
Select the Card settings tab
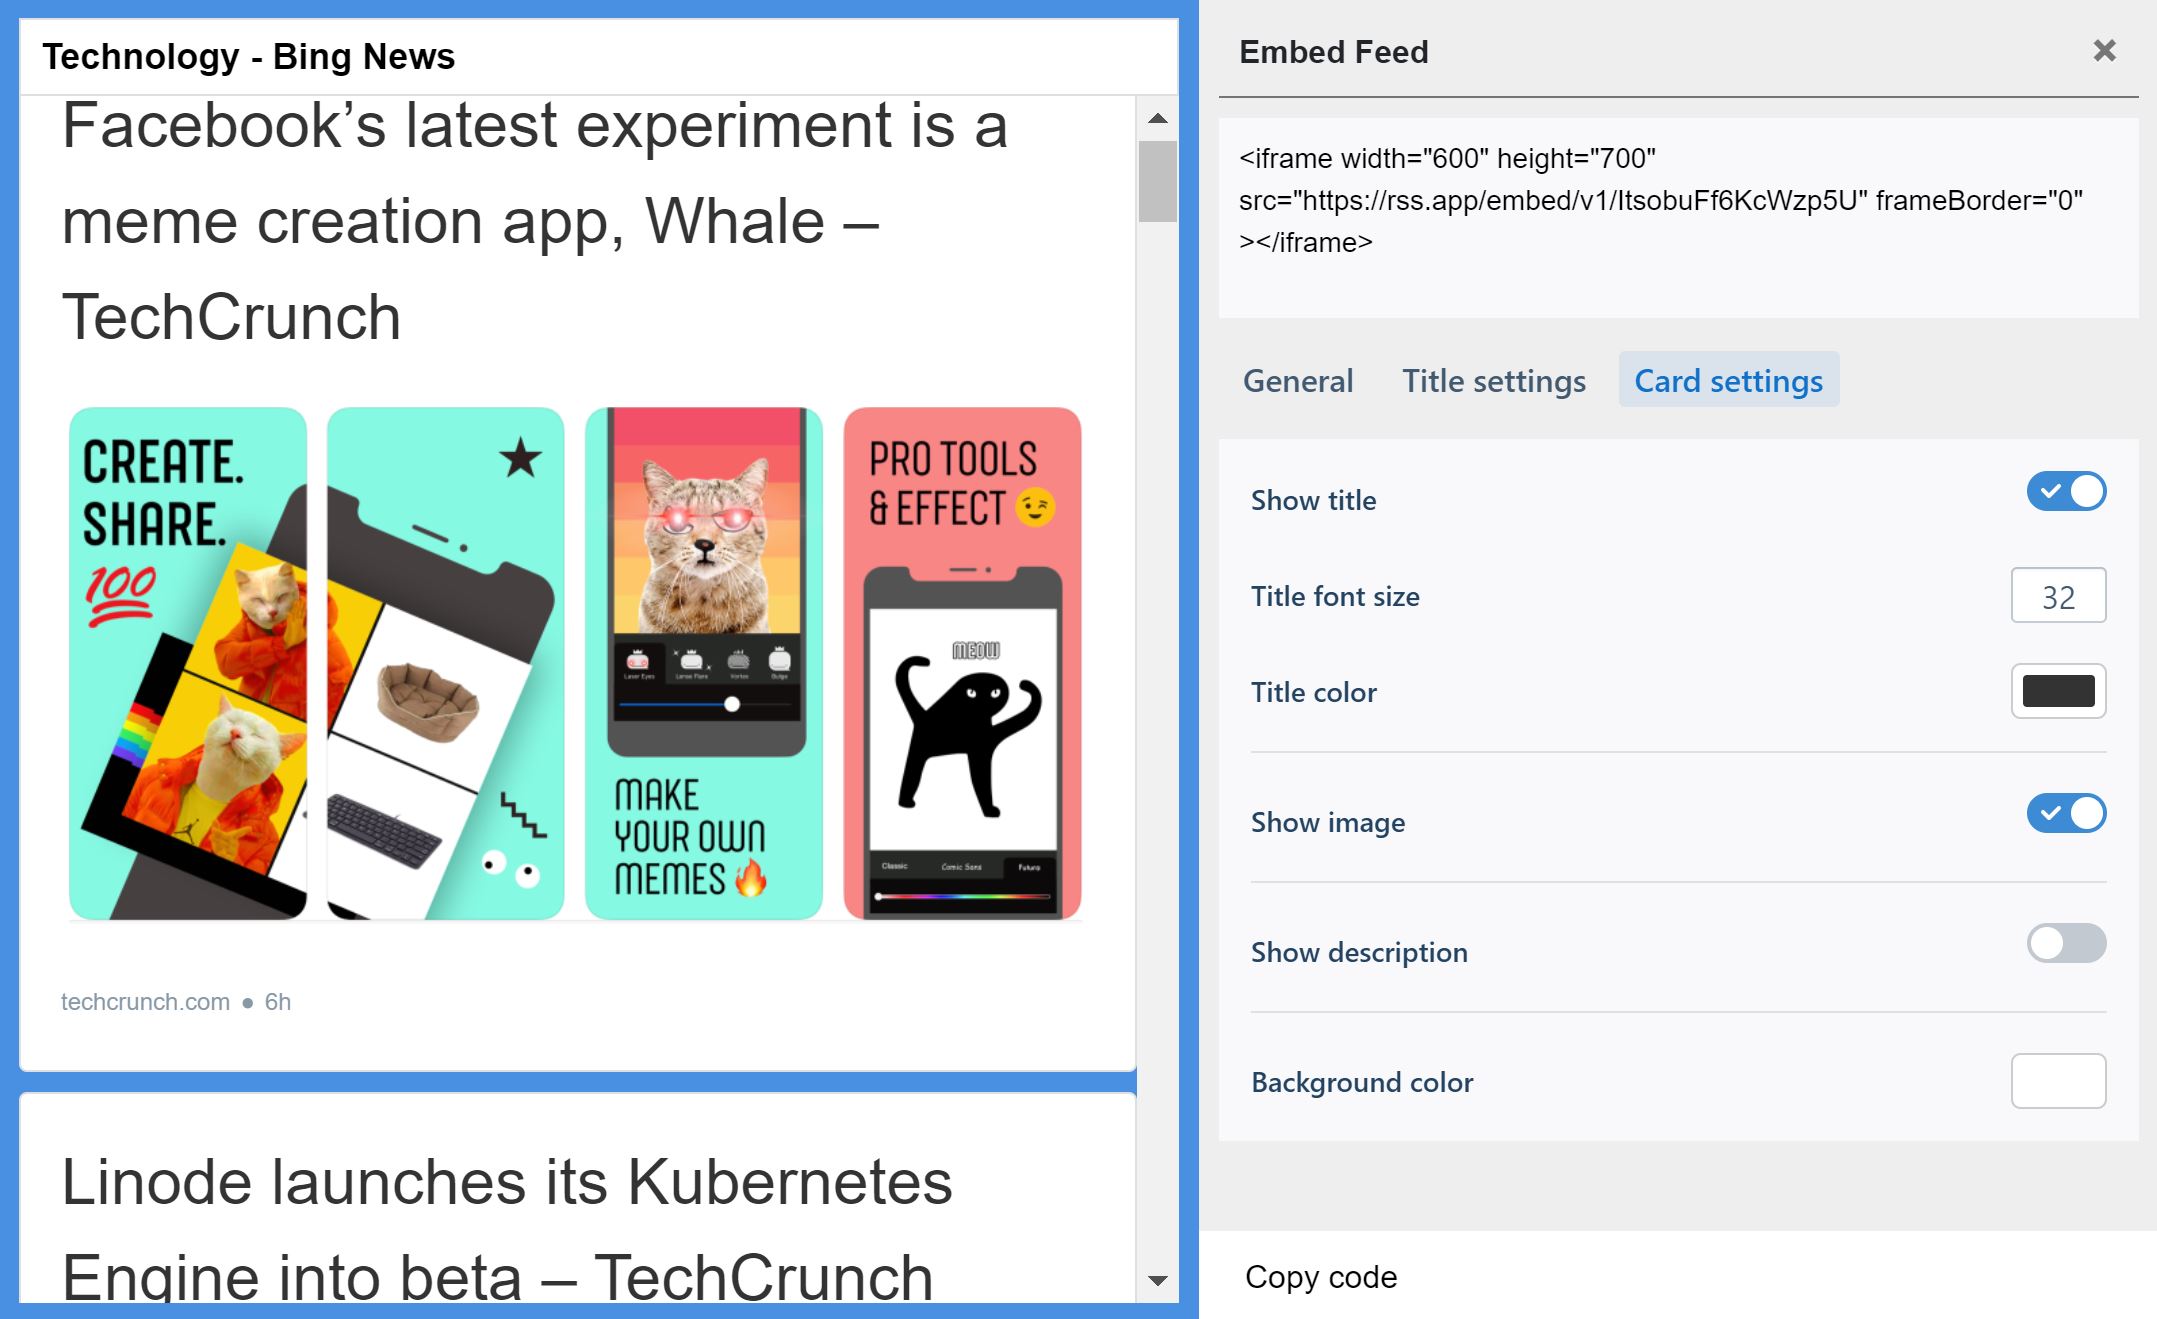coord(1728,380)
